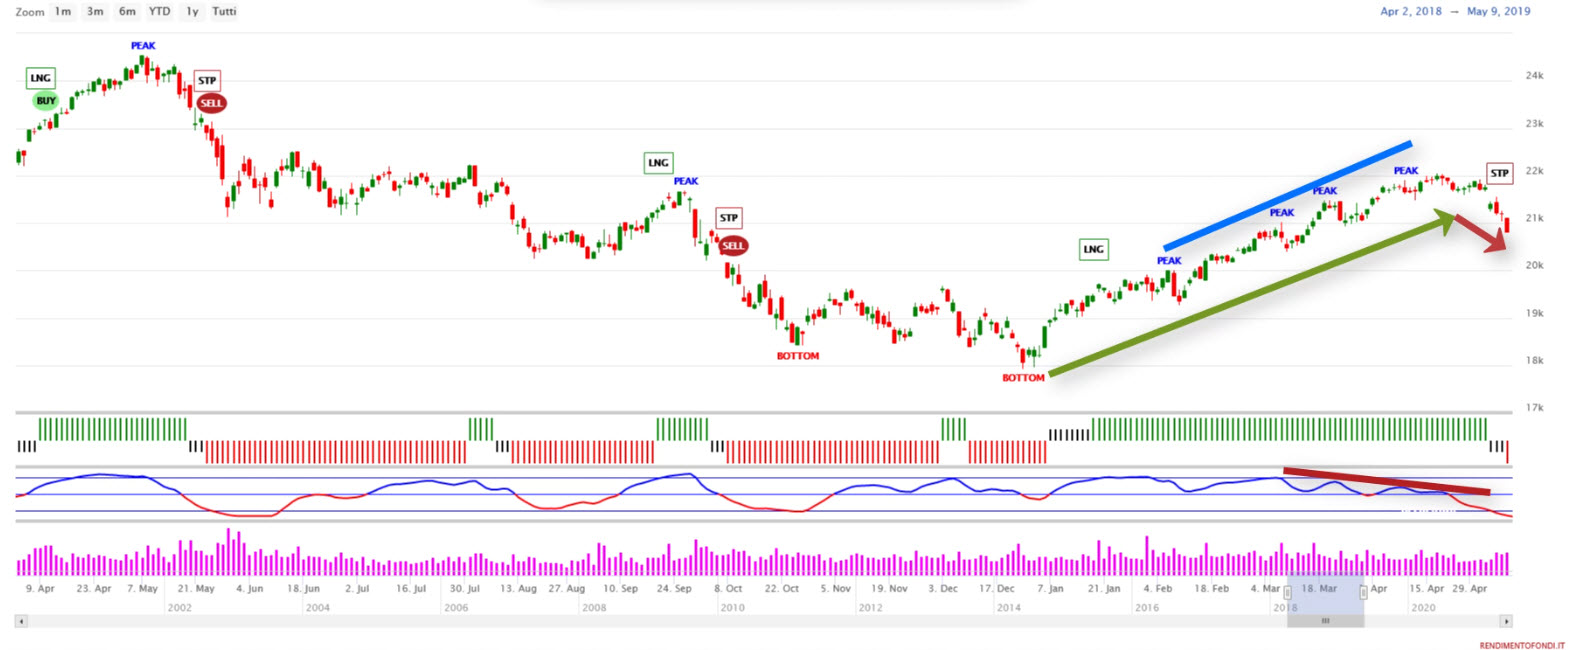Screen dimensions: 1569x650
Task: Click the topmost blue PEAK label near 7. May
Action: click(143, 46)
